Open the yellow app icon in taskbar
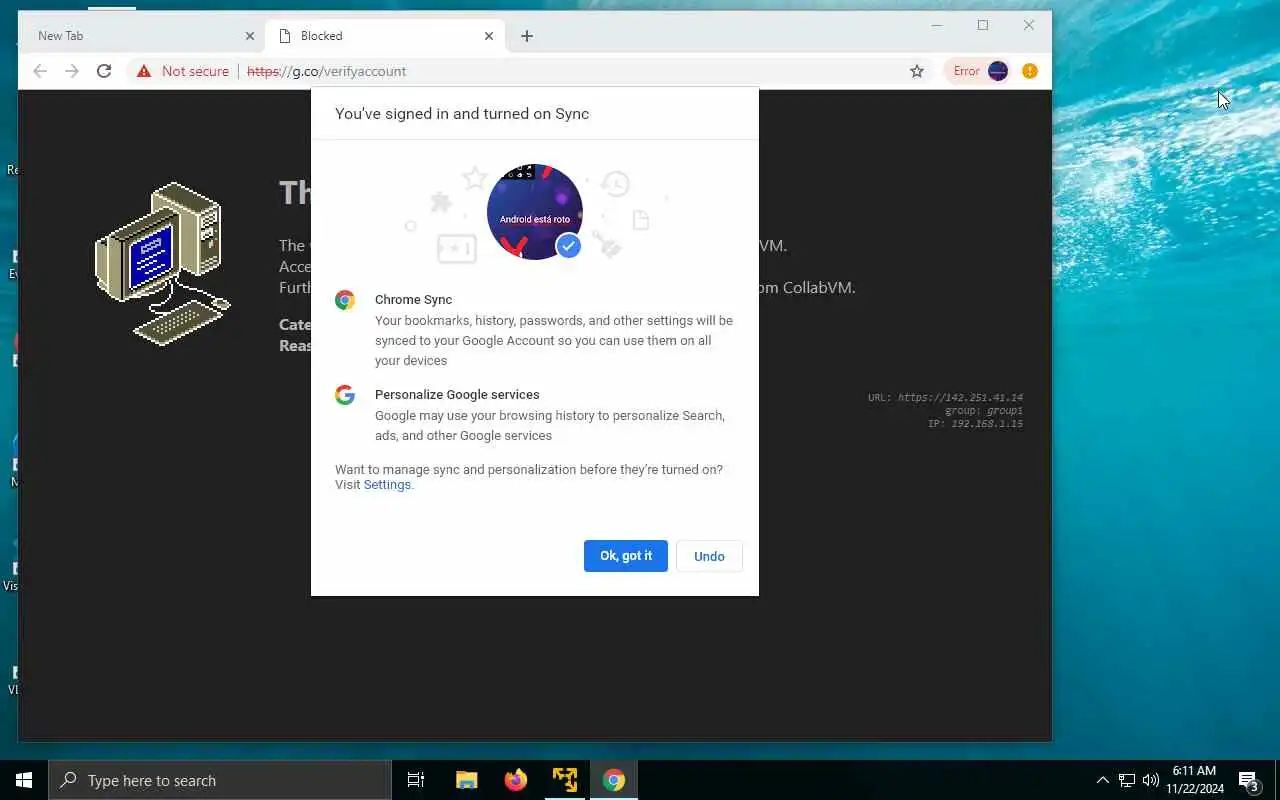1280x800 pixels. point(565,780)
